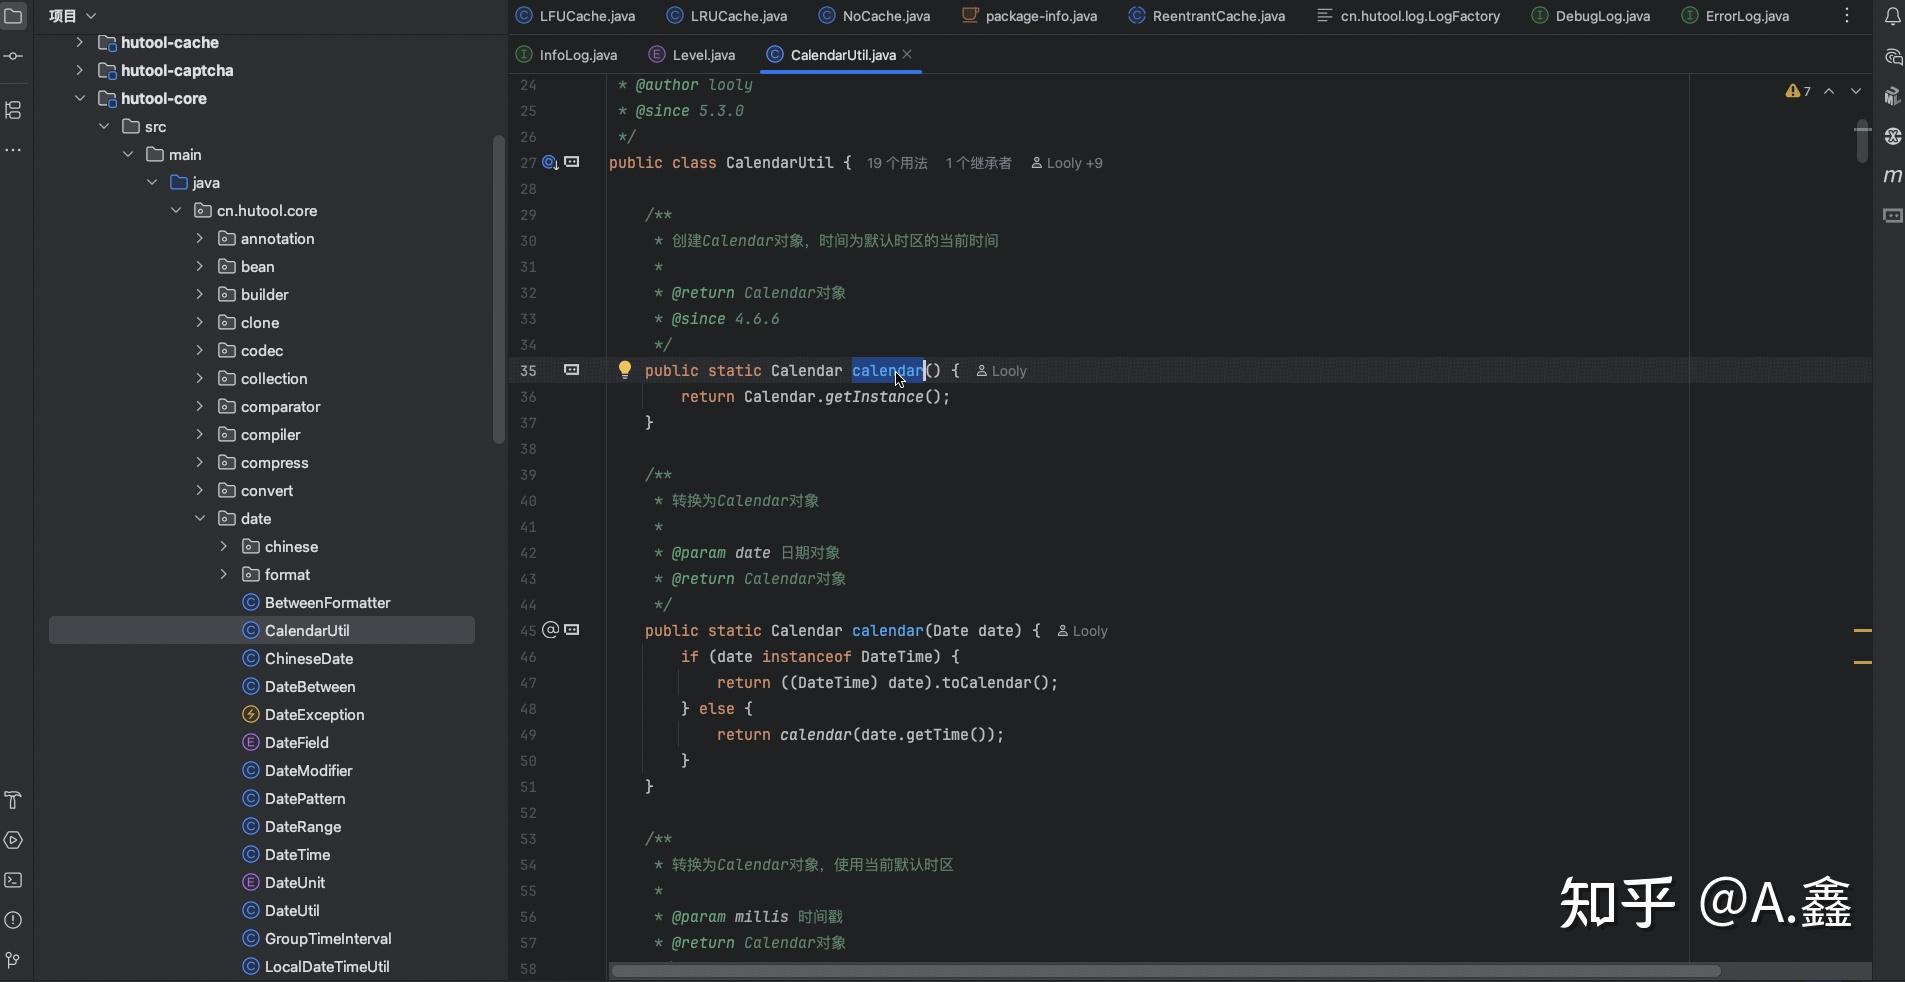Open the Build hammer tool window

click(13, 800)
